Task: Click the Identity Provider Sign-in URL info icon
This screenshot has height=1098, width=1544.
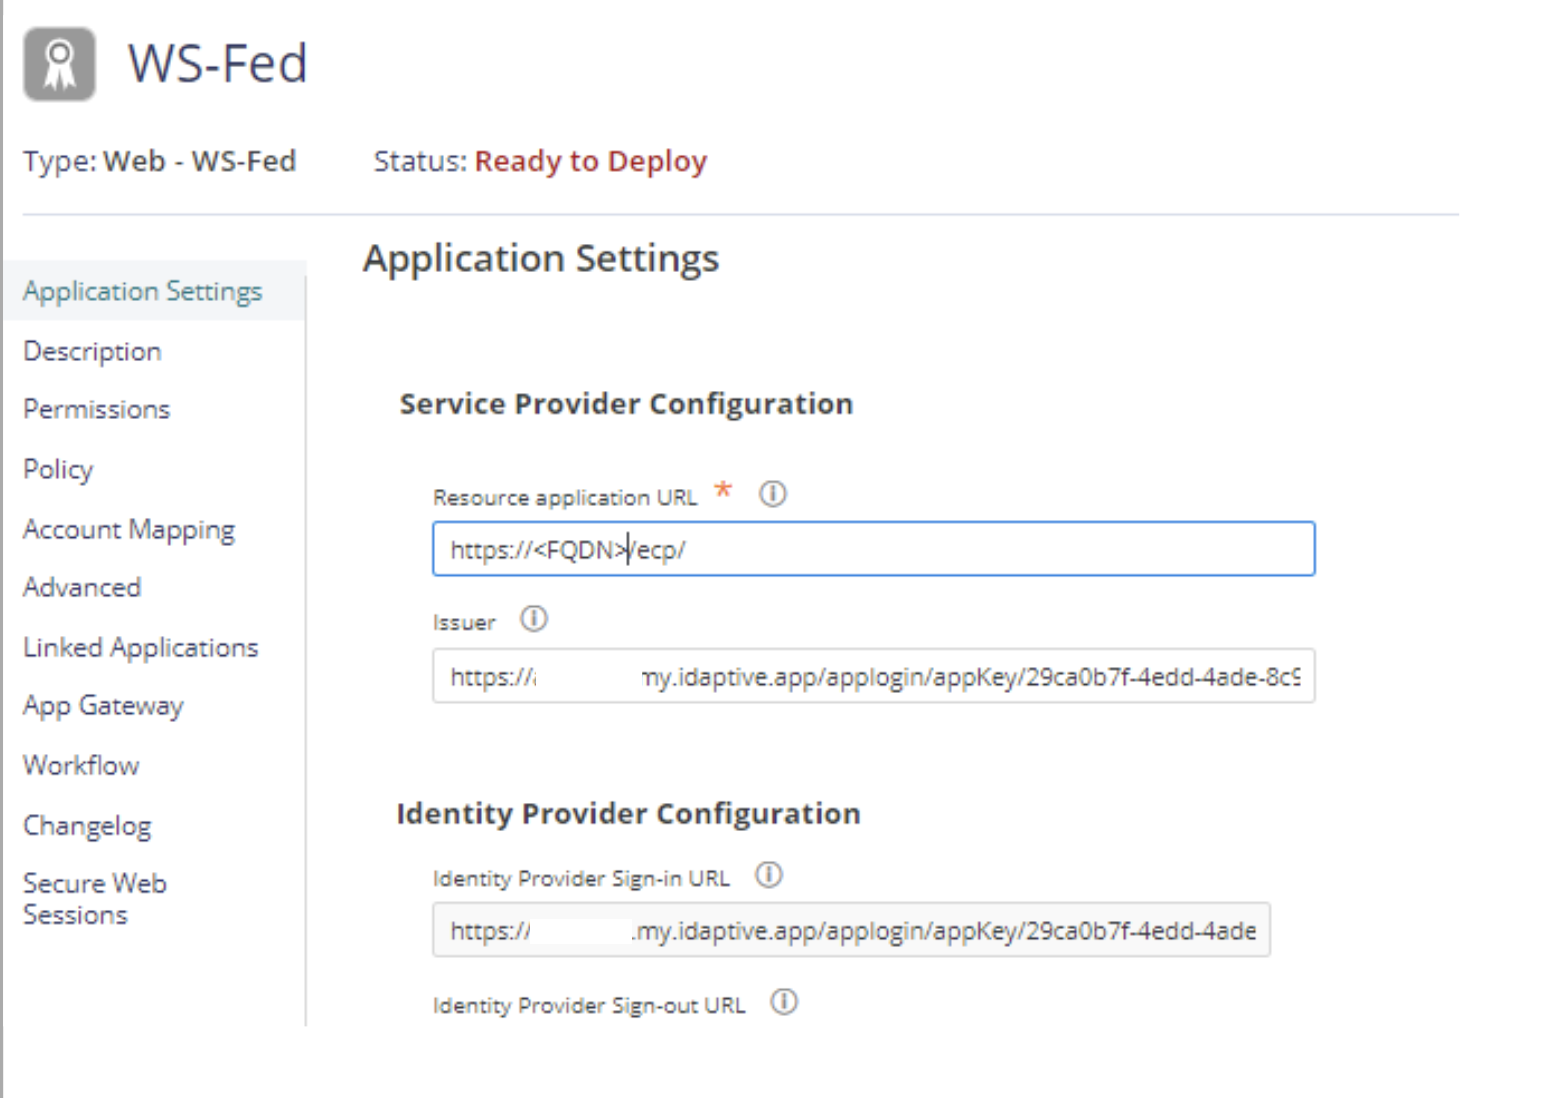Action: 769,874
